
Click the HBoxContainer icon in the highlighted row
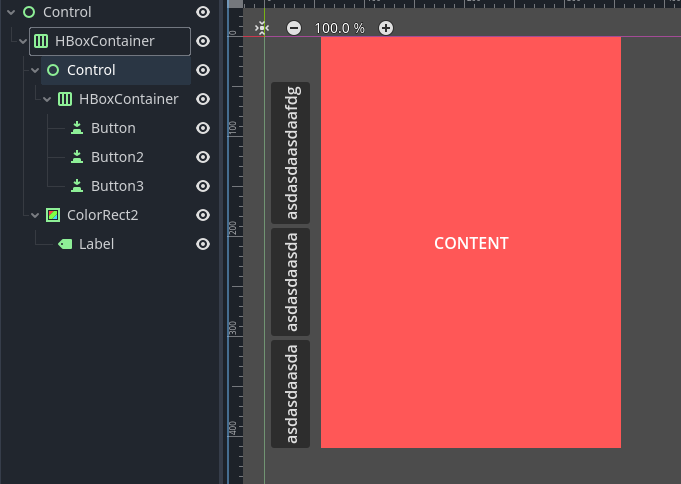(41, 41)
